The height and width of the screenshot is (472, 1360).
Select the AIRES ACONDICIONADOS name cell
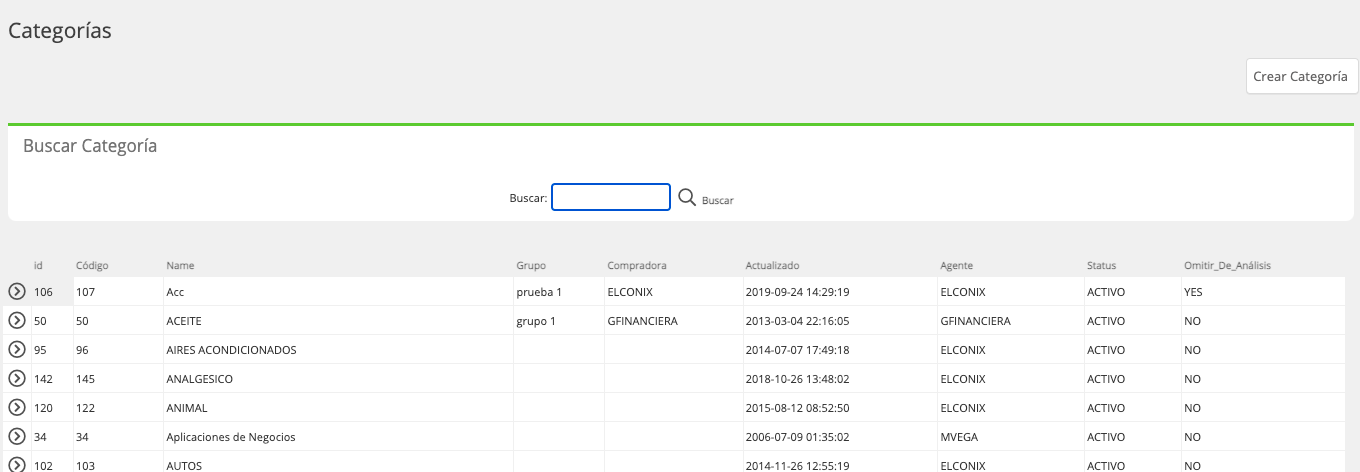point(339,350)
